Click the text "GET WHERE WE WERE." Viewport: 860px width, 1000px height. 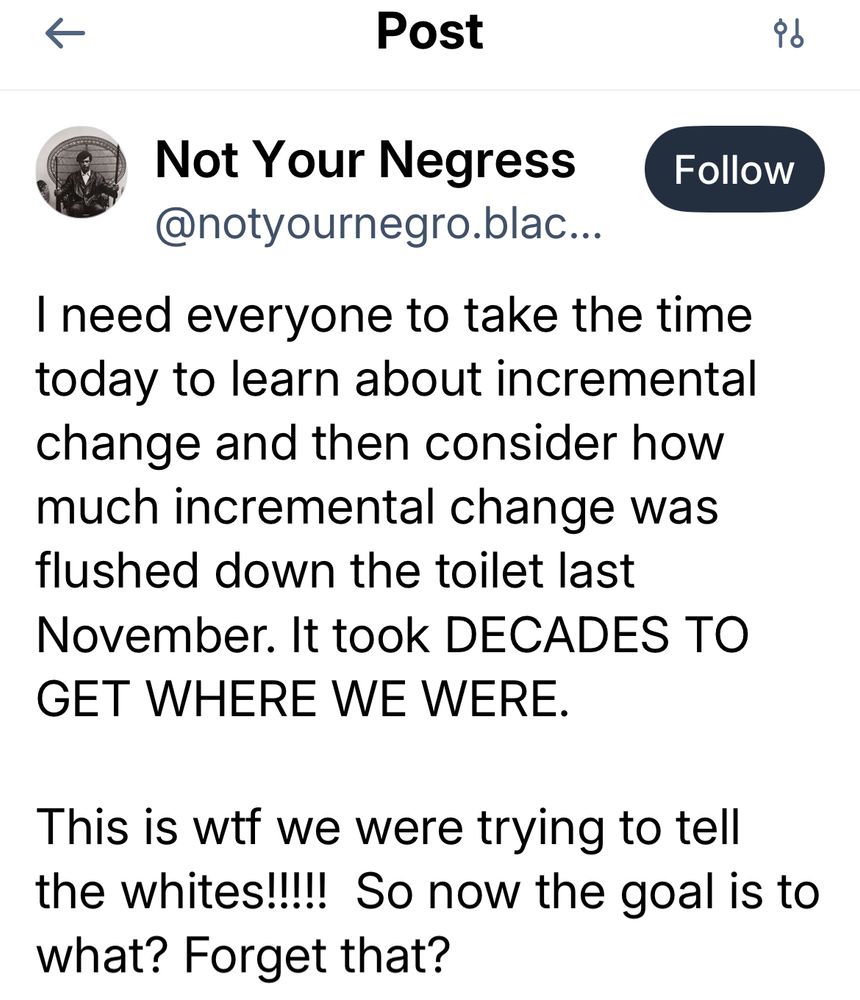(x=302, y=699)
